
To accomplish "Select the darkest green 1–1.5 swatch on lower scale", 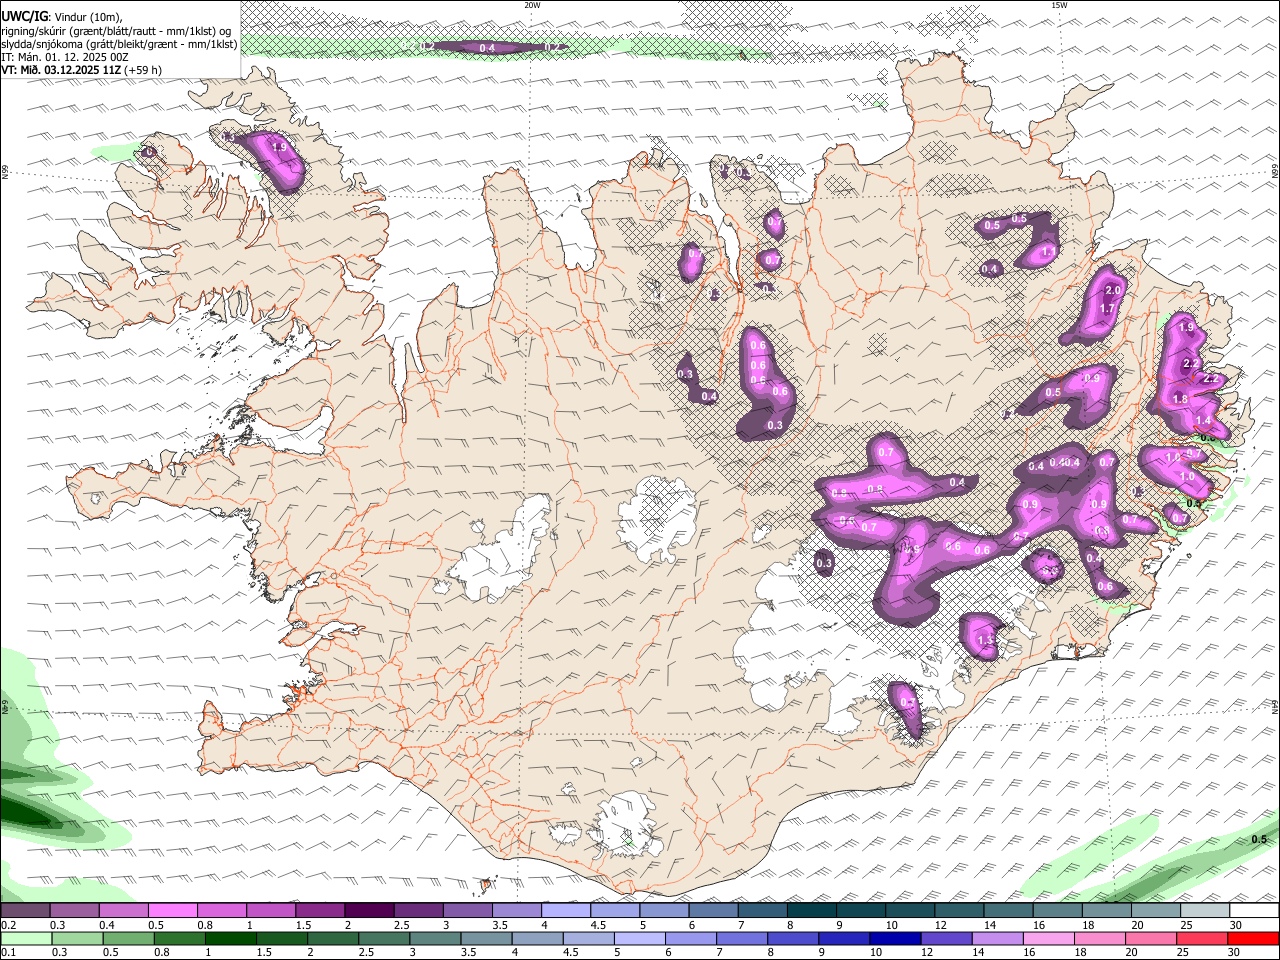I will click(x=229, y=939).
